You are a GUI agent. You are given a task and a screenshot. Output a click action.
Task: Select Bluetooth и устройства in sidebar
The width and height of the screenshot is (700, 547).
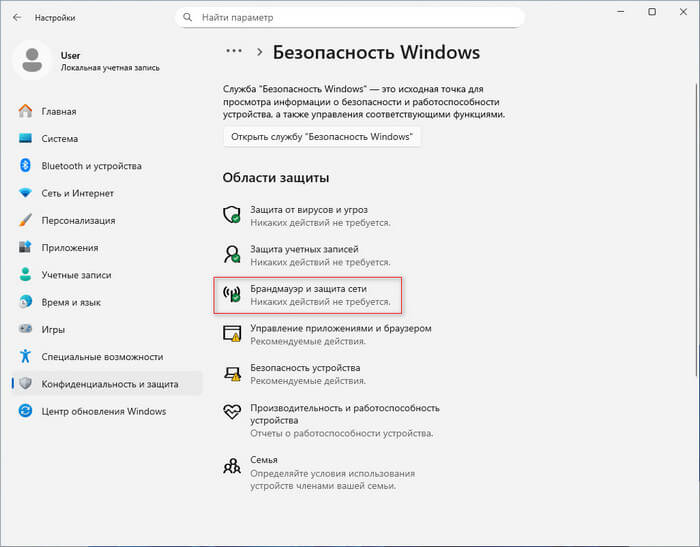pyautogui.click(x=91, y=166)
